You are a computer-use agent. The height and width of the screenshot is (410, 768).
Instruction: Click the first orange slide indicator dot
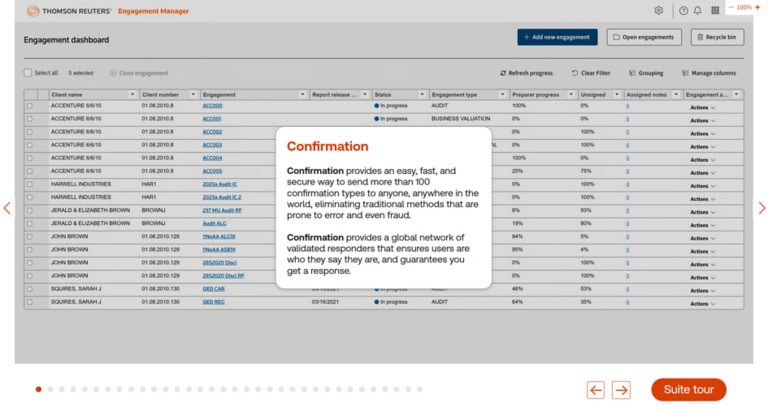38,389
